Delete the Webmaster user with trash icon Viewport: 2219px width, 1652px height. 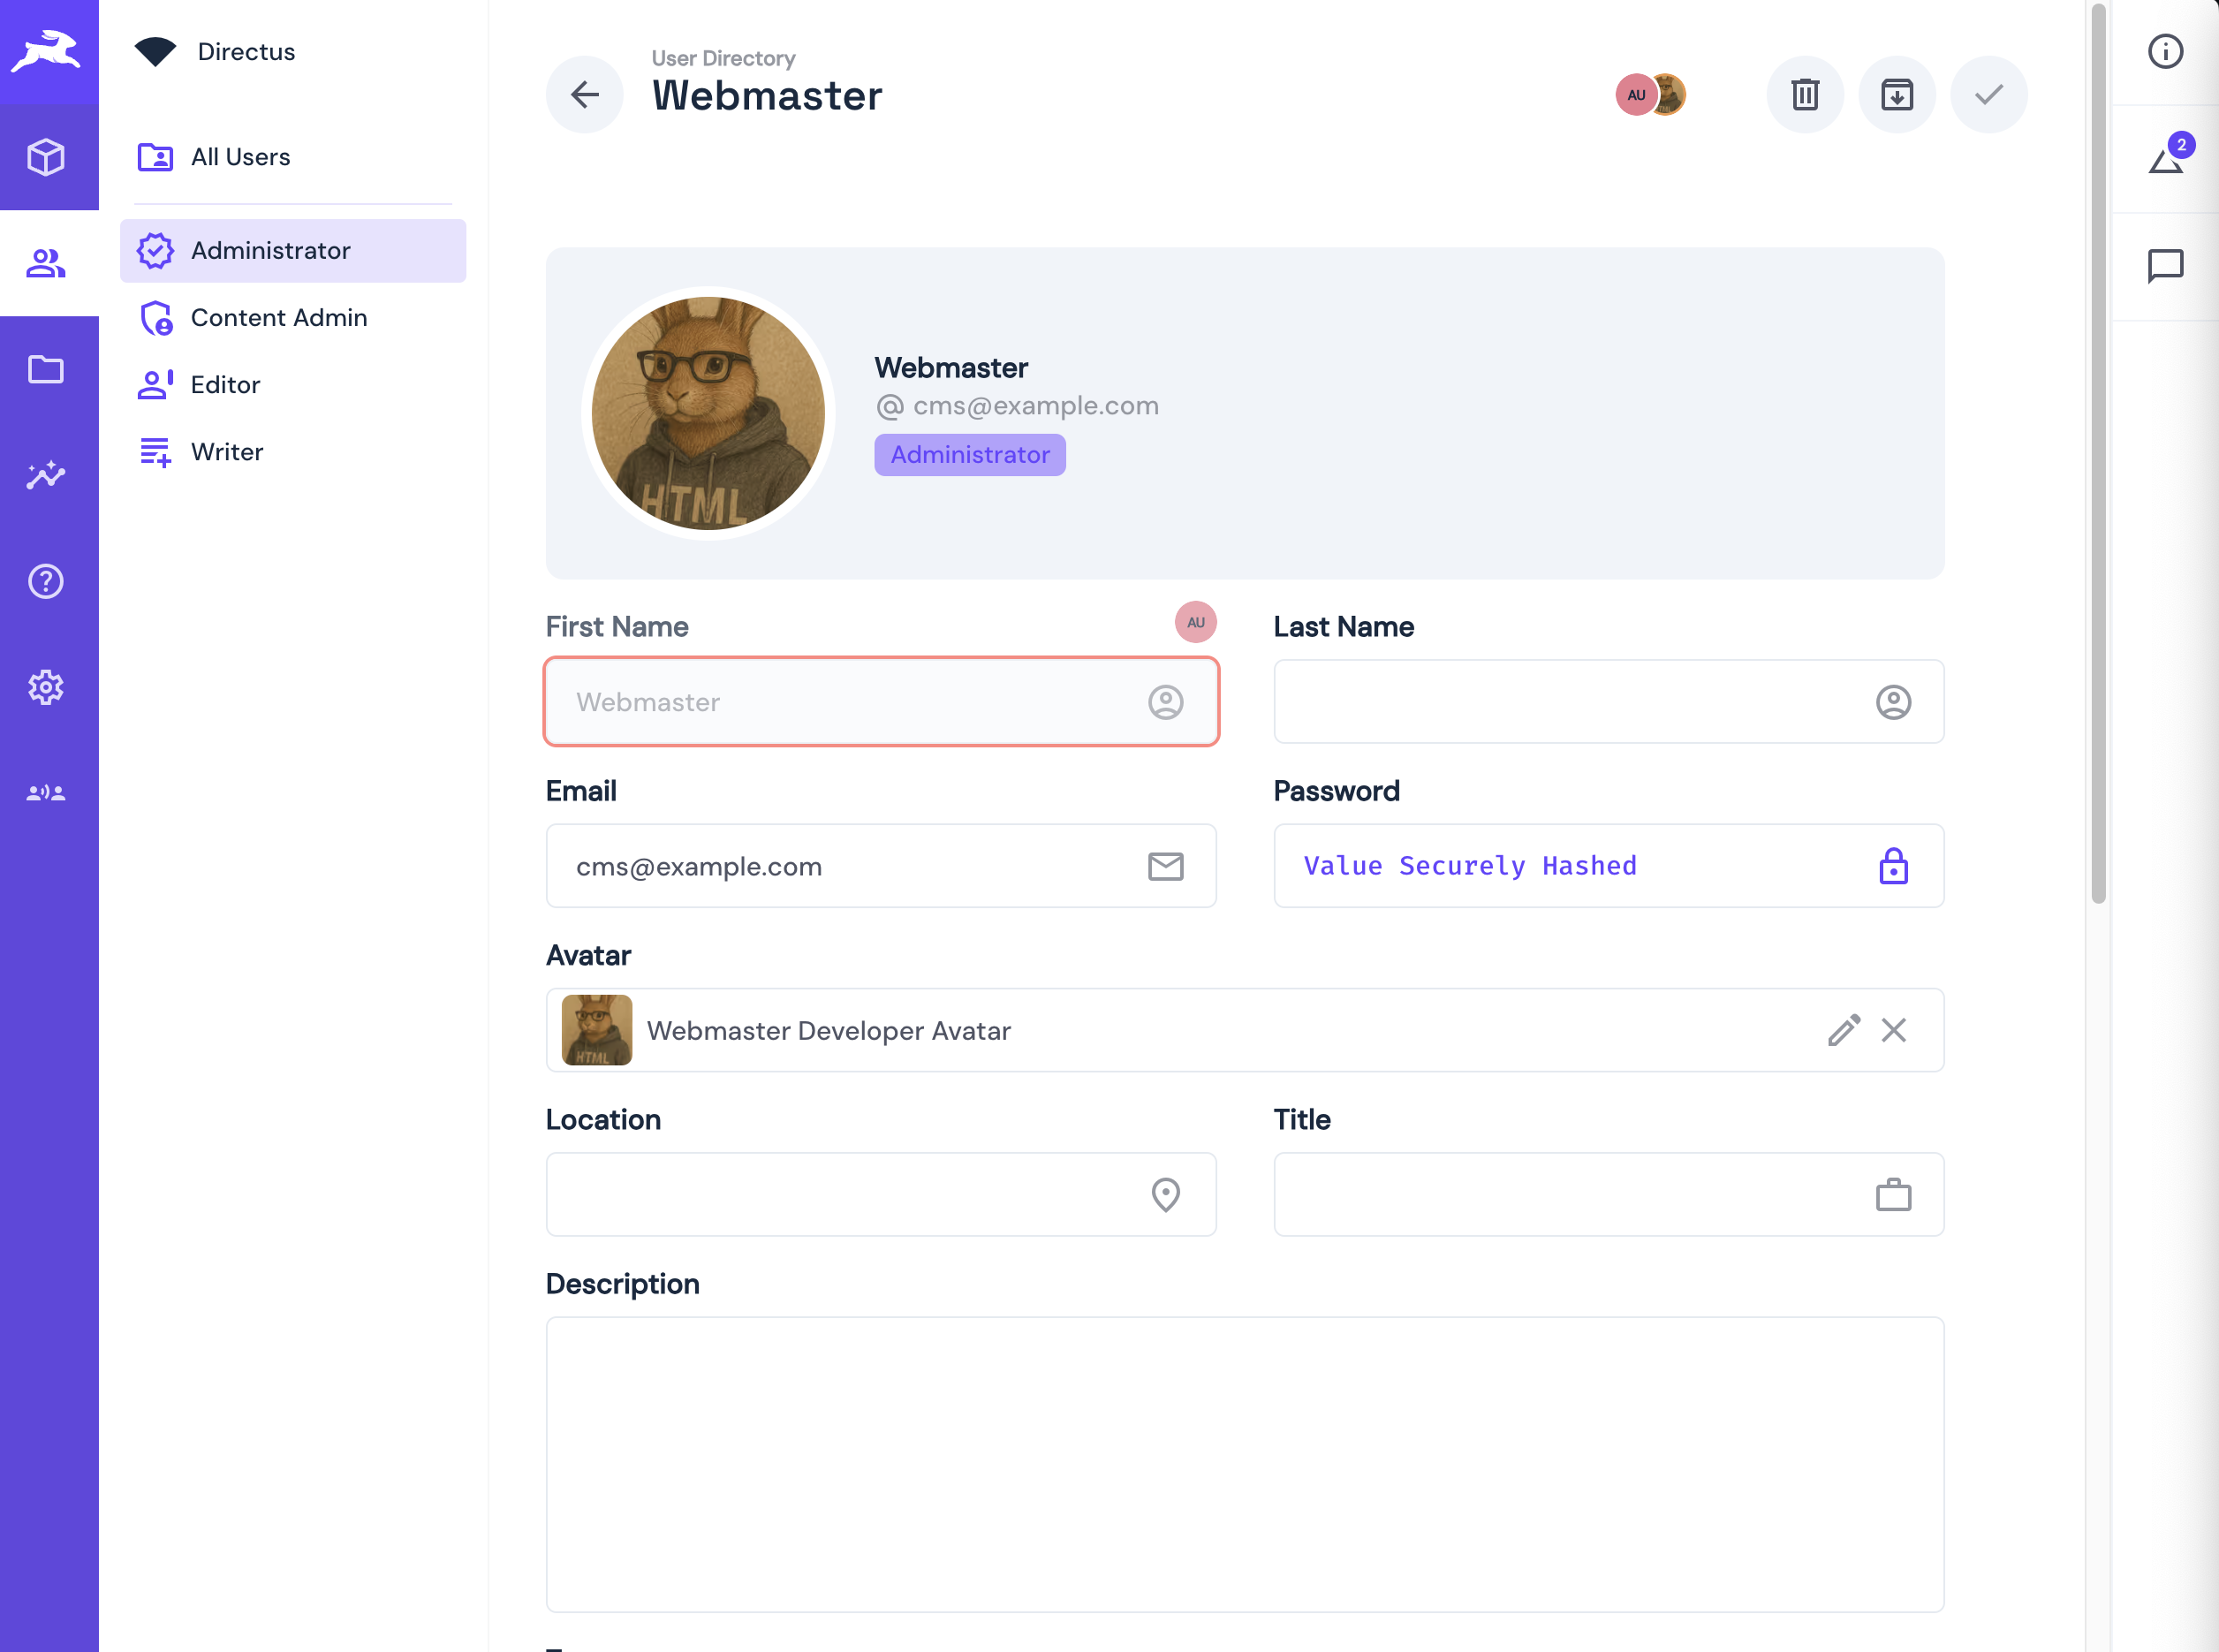(x=1805, y=94)
